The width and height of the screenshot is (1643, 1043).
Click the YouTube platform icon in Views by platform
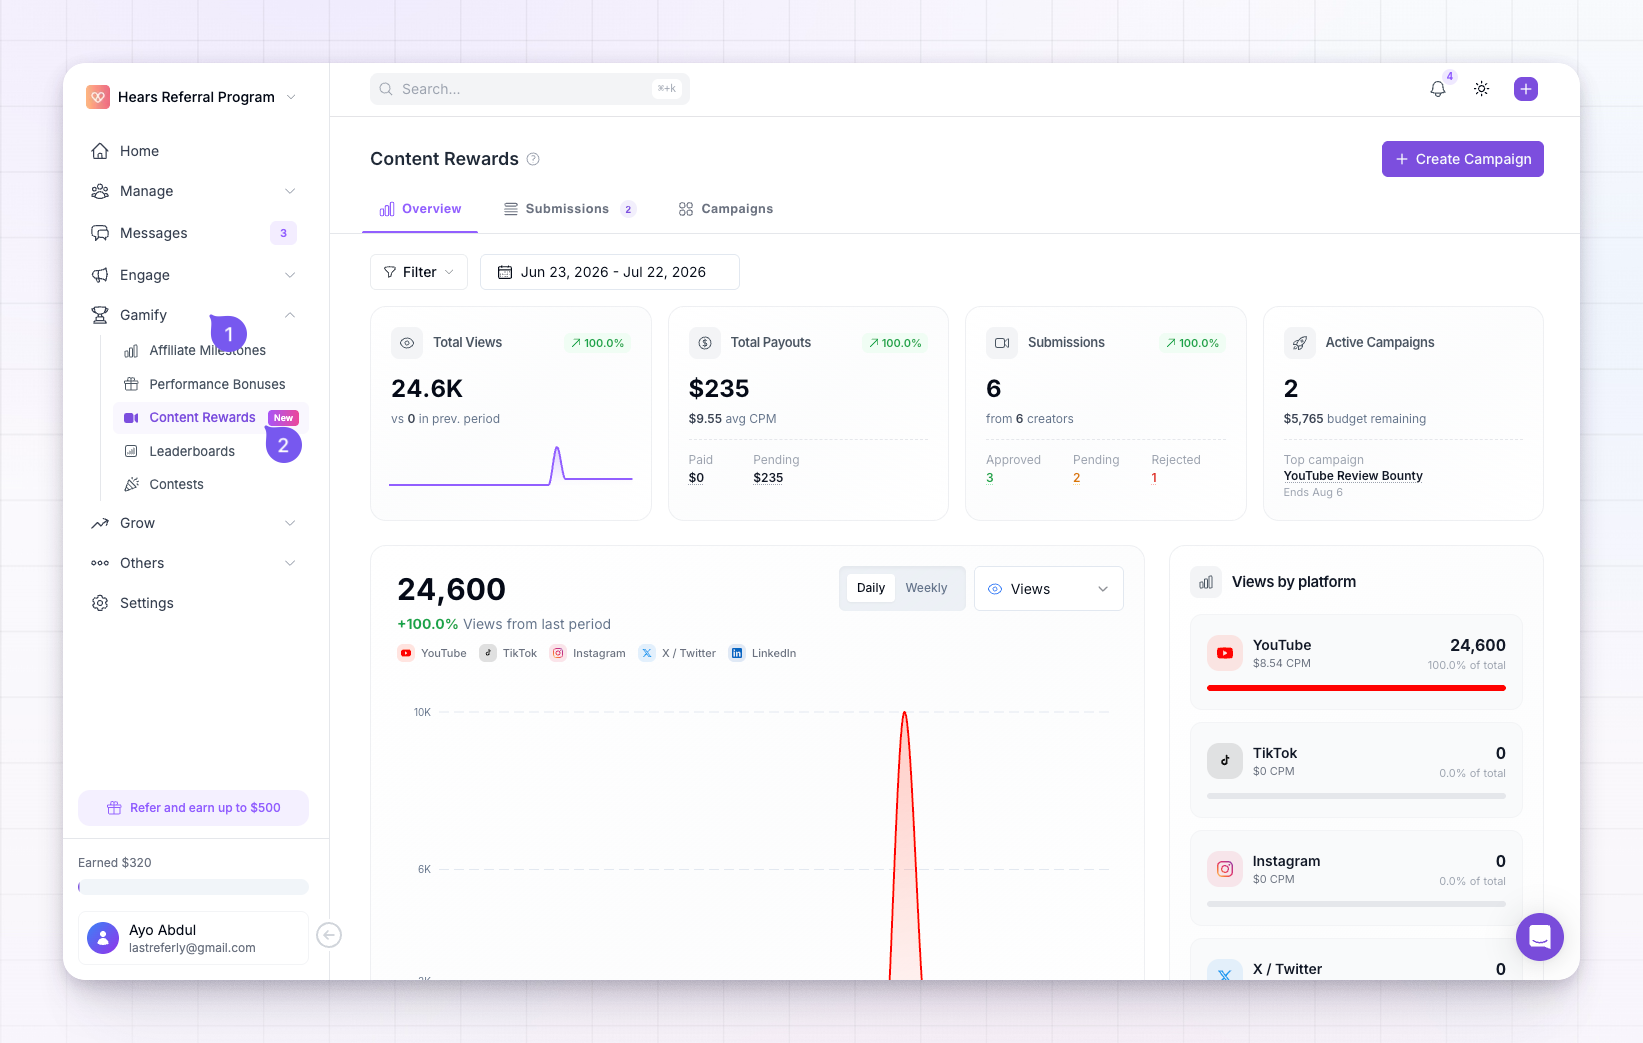coord(1224,653)
